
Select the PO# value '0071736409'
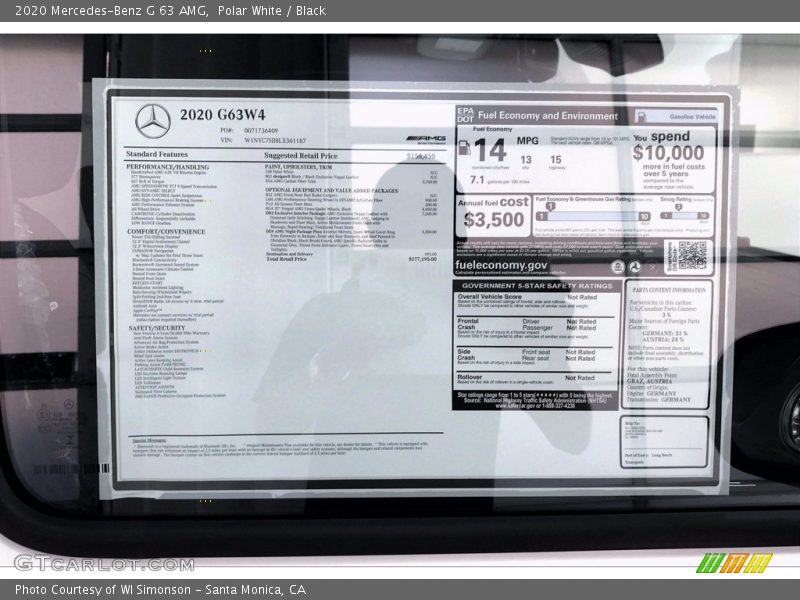point(261,131)
